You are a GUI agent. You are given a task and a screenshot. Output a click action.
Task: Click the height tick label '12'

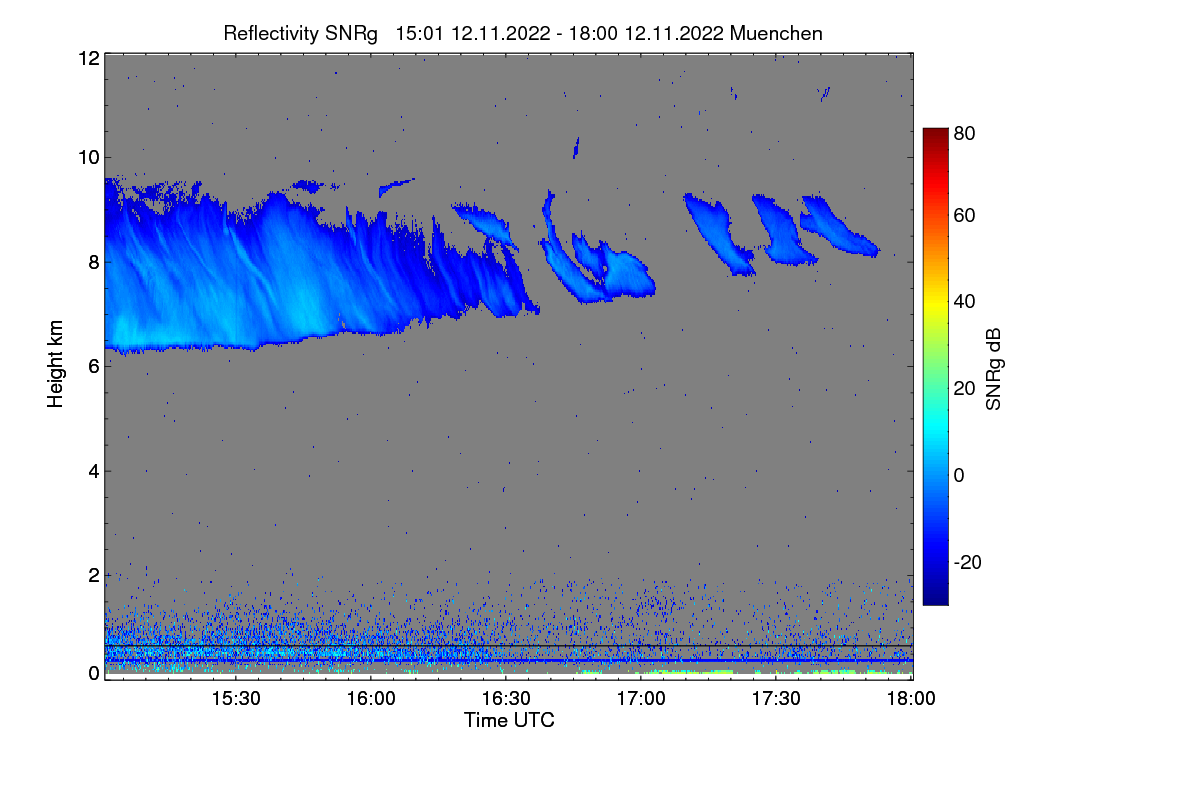pos(88,58)
